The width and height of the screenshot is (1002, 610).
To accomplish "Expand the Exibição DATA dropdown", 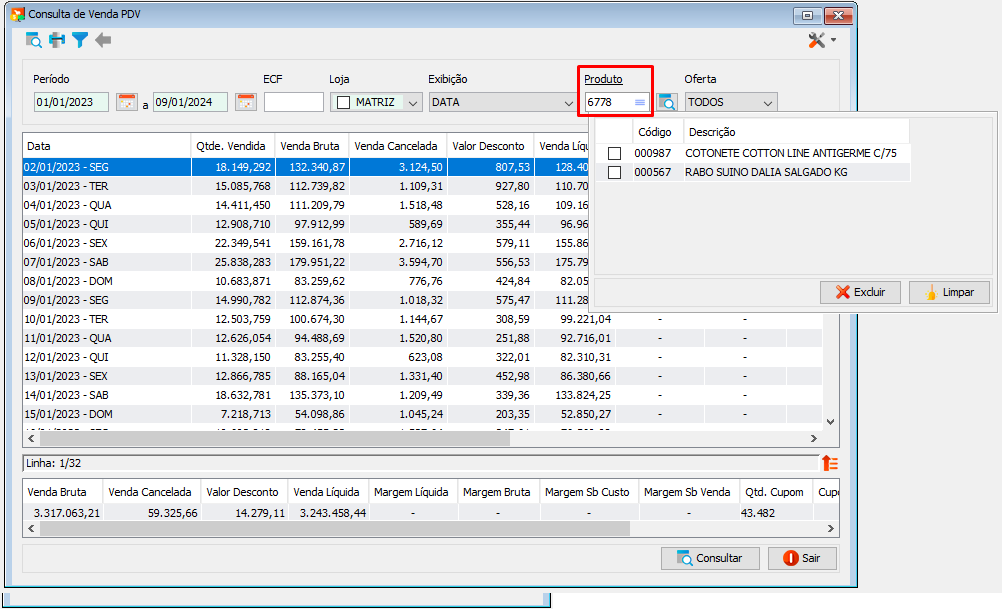I will (568, 102).
